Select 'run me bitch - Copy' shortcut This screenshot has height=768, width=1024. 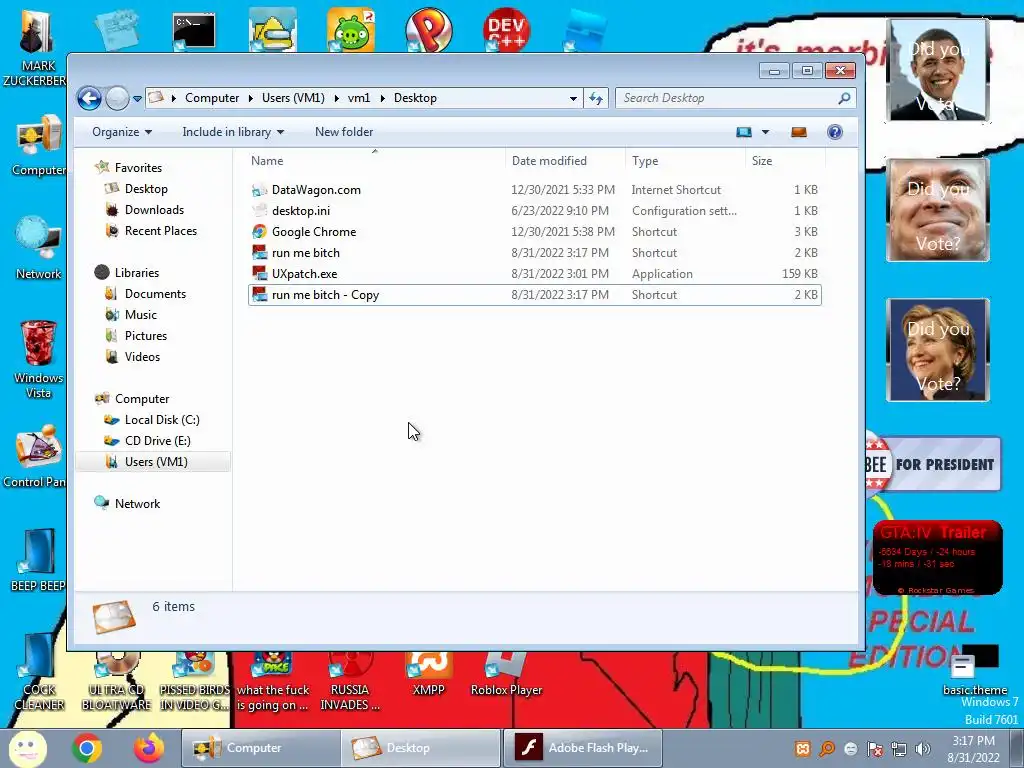(x=534, y=295)
